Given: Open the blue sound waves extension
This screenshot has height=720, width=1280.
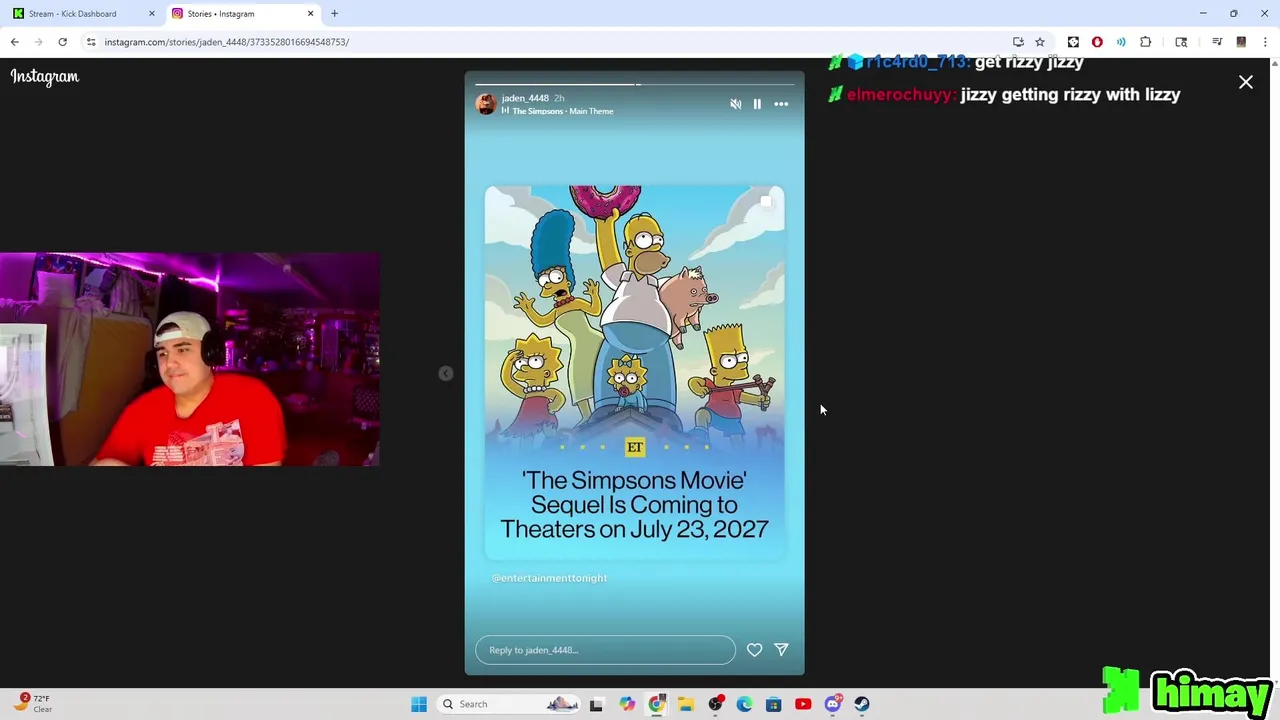Looking at the screenshot, I should [1121, 42].
